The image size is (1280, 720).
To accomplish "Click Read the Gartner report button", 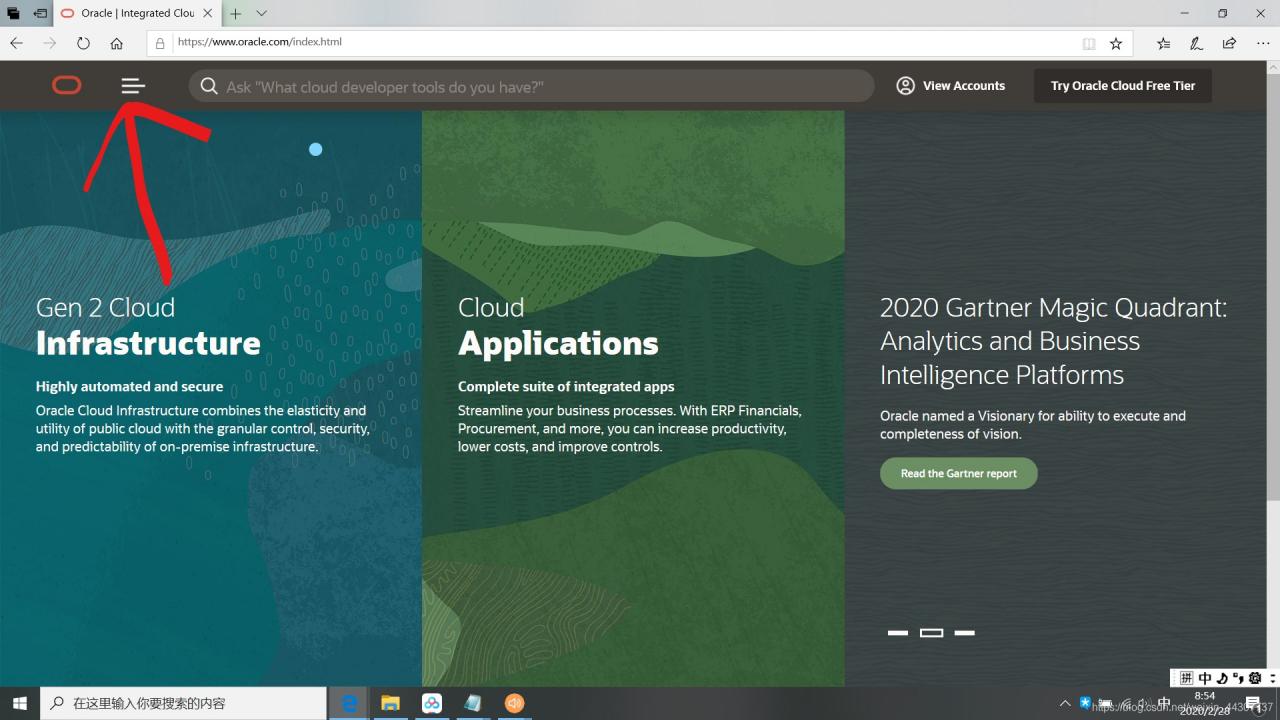I will [959, 474].
